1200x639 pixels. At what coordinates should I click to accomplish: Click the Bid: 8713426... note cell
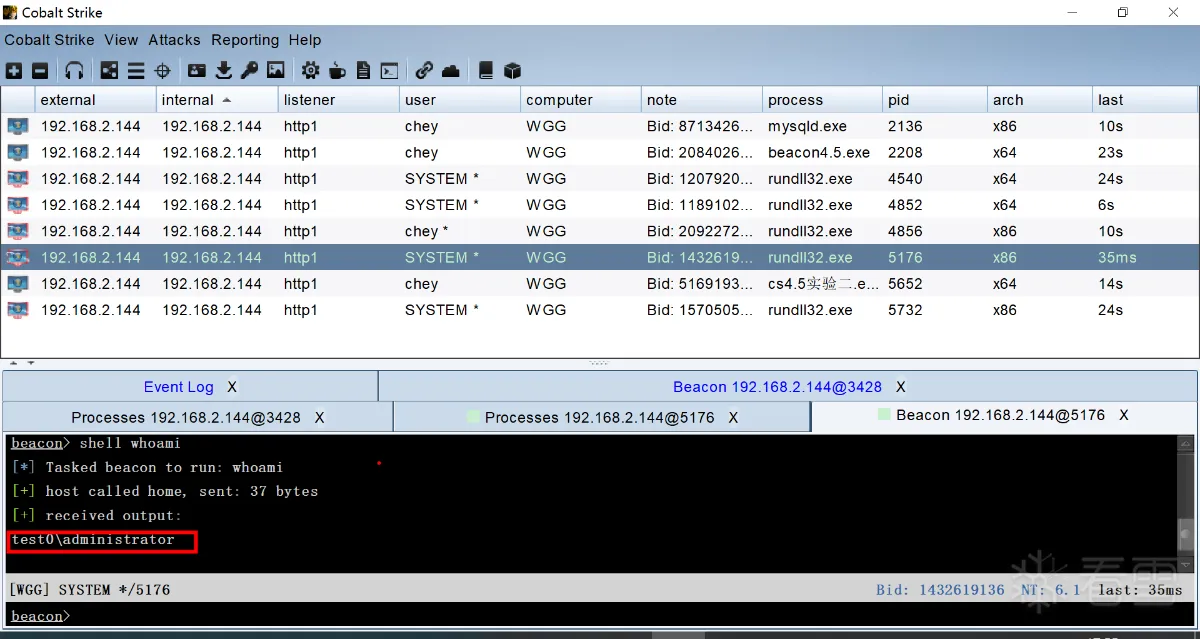click(702, 127)
